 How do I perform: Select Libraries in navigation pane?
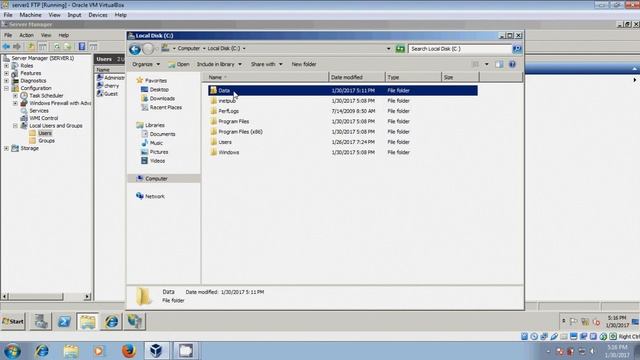point(155,125)
